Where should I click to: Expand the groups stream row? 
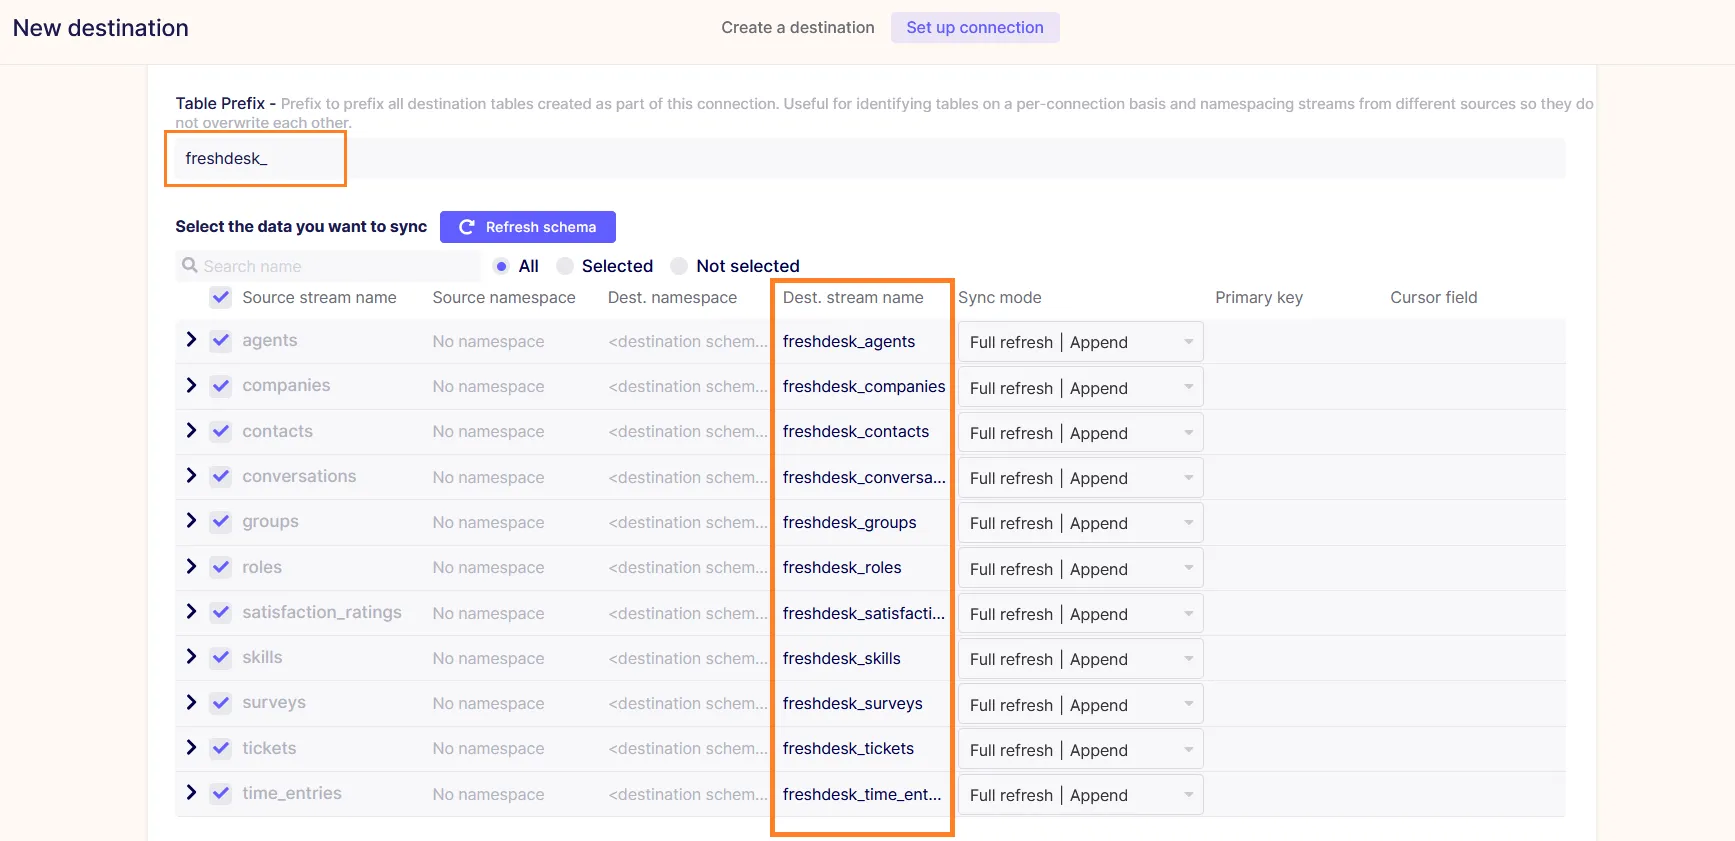pos(191,521)
